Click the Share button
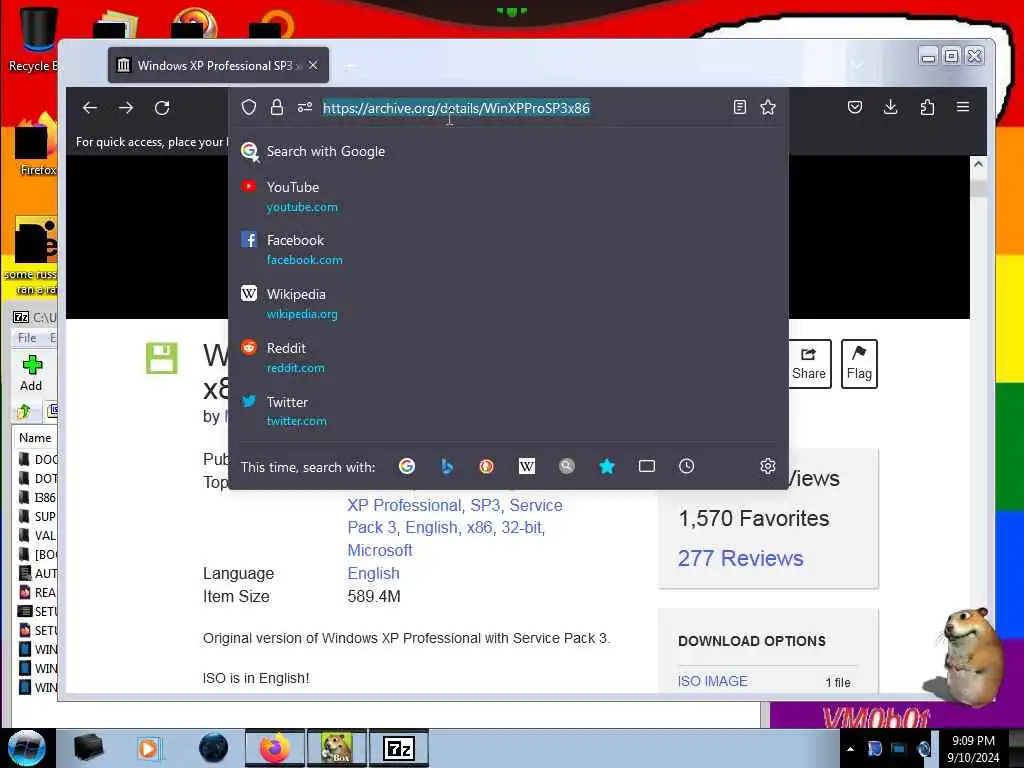 point(808,364)
